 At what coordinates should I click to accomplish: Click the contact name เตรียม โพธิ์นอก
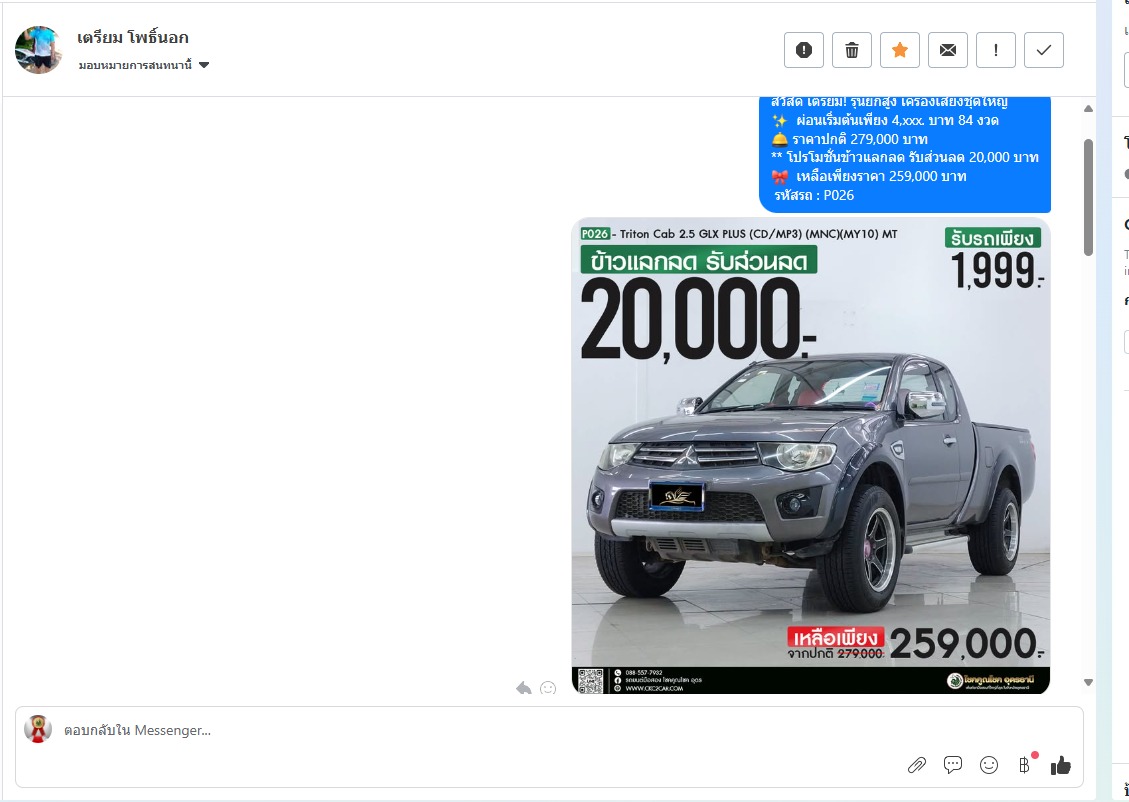click(x=133, y=37)
